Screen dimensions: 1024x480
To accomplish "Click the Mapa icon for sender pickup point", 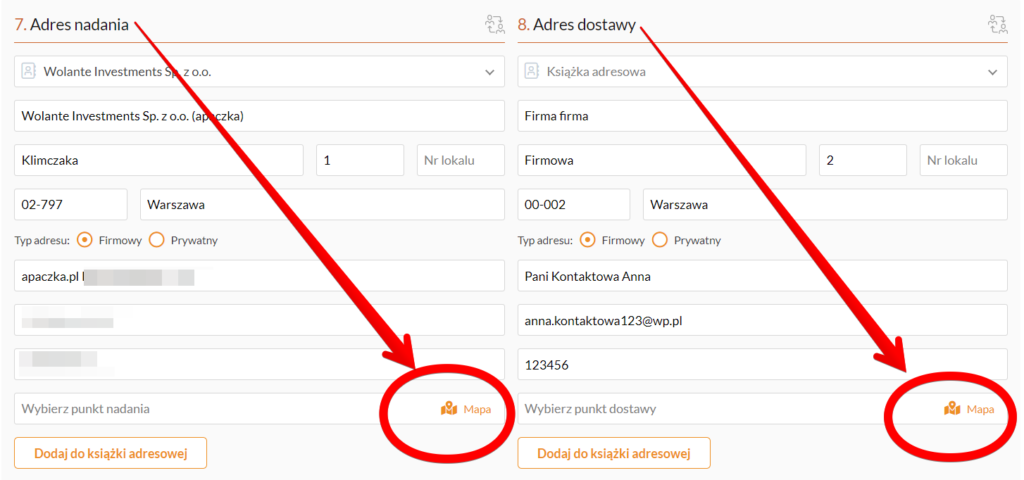I will (449, 408).
